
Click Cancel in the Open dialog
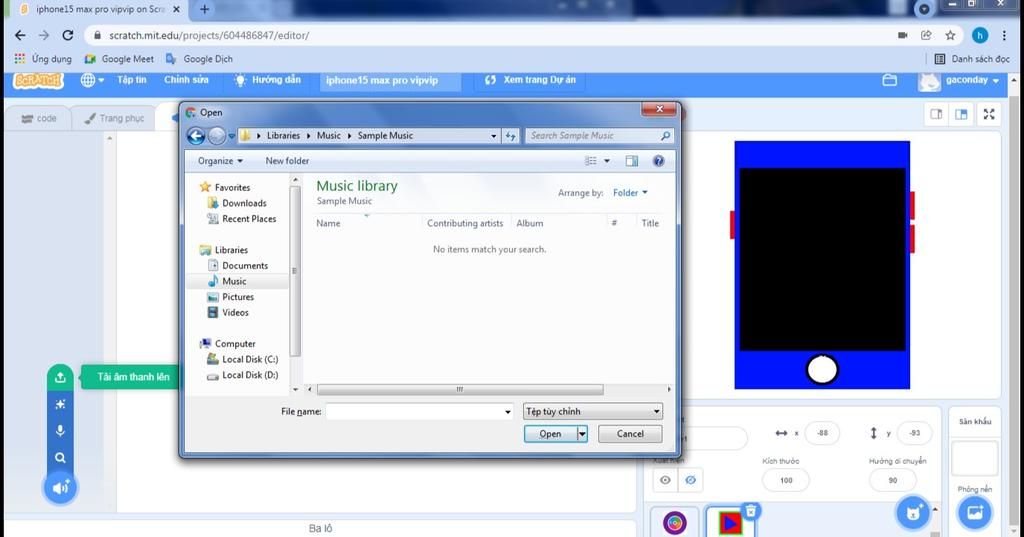tap(630, 434)
